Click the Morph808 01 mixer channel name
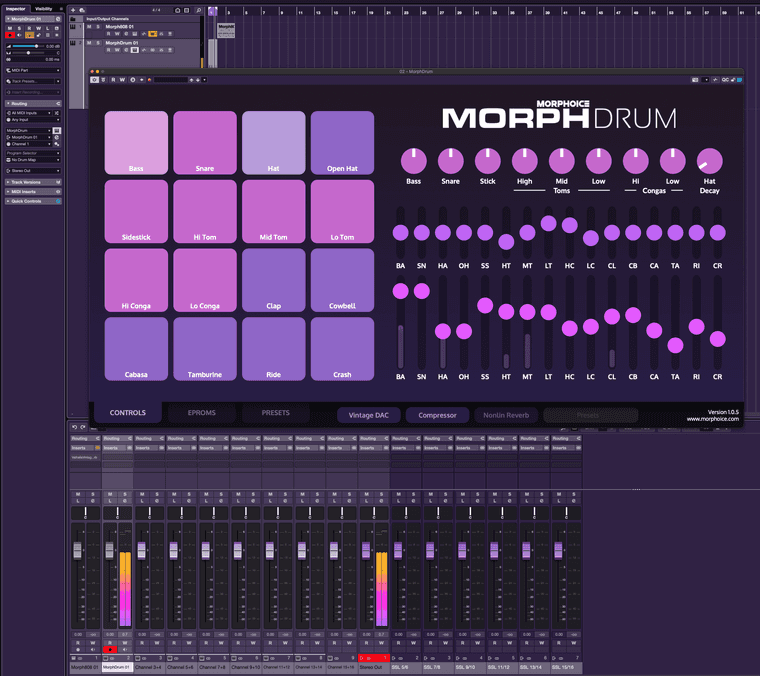 point(85,667)
